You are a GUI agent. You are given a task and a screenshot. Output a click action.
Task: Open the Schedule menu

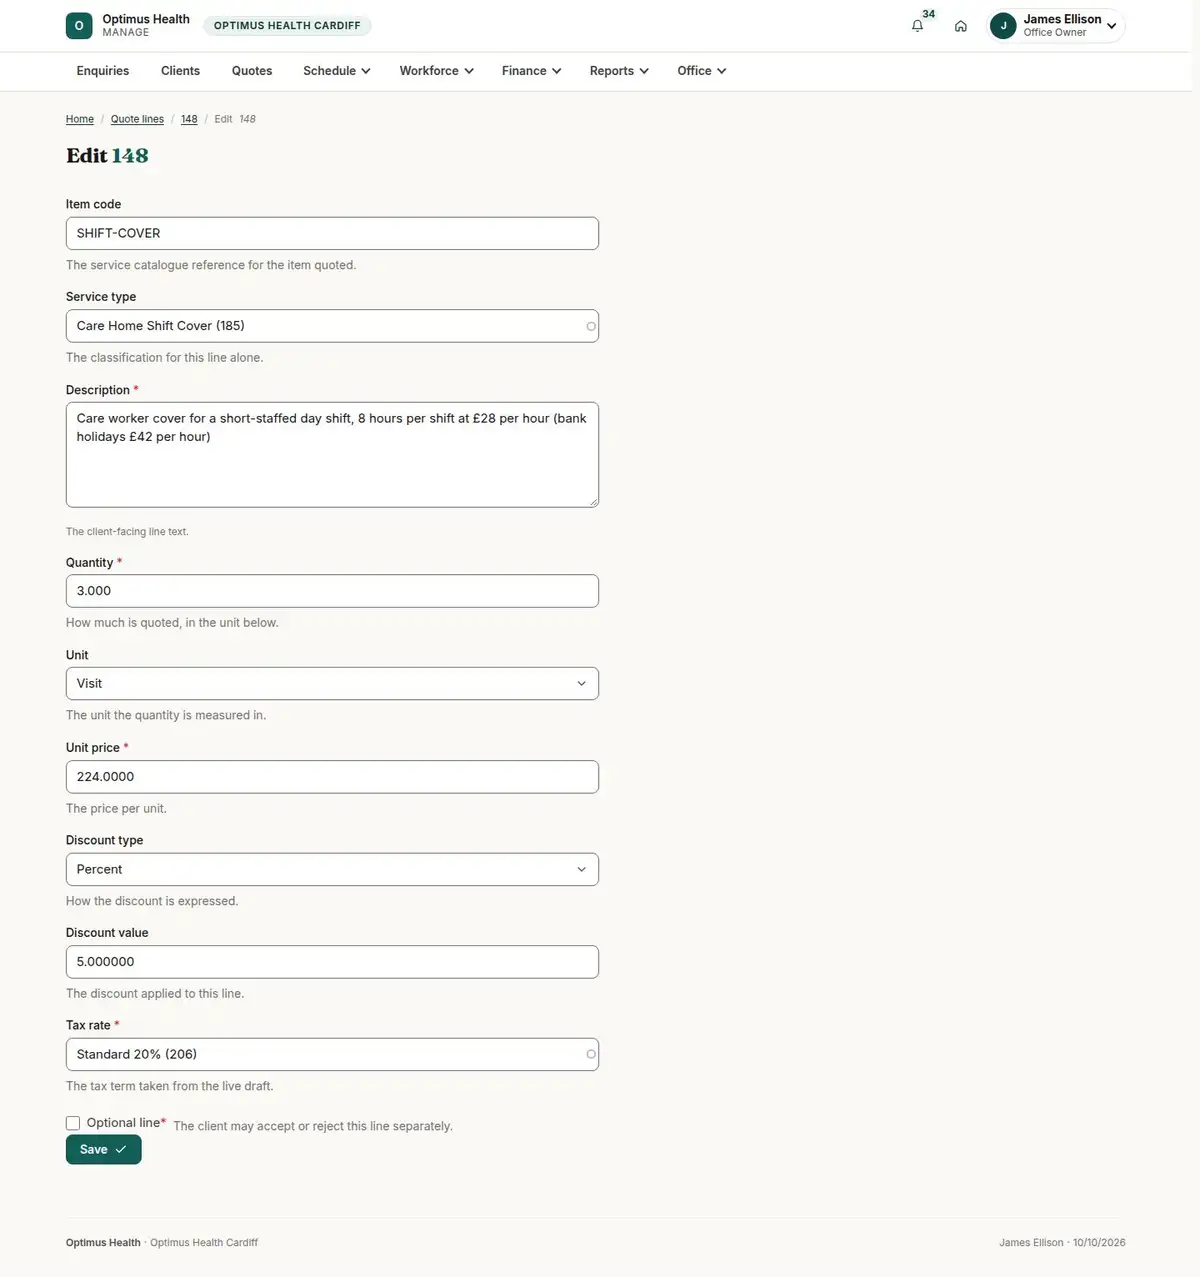pyautogui.click(x=337, y=71)
